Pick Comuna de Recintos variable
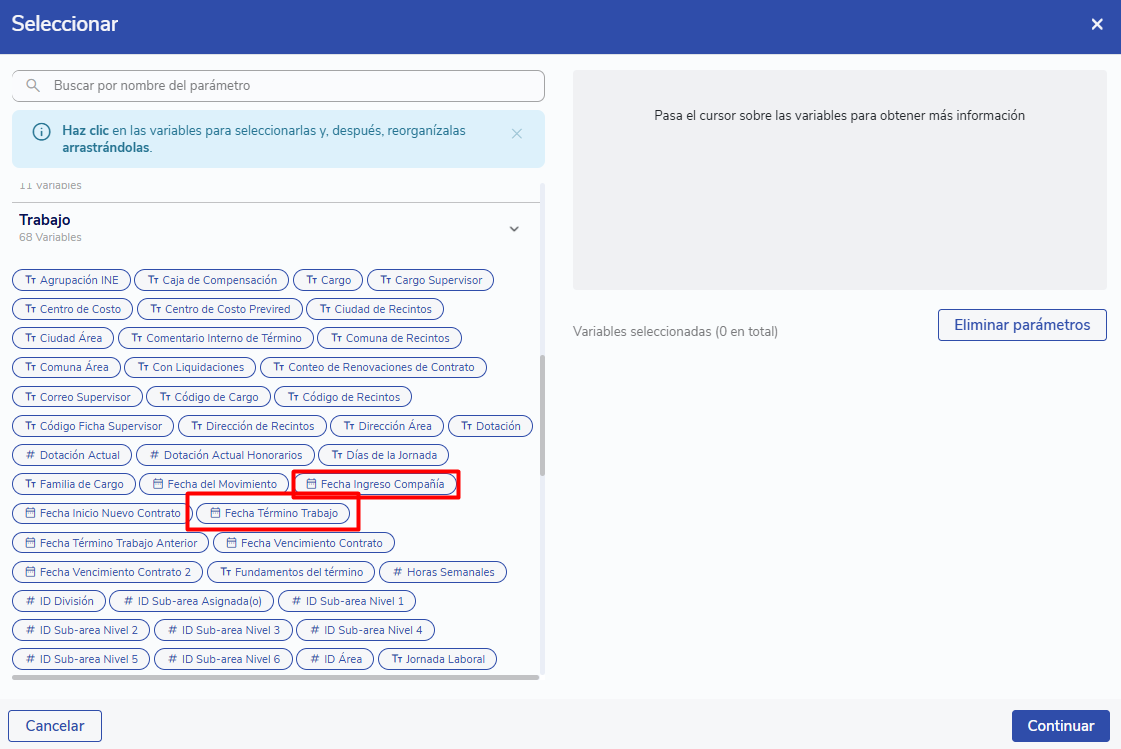The image size is (1121, 749). click(x=390, y=338)
